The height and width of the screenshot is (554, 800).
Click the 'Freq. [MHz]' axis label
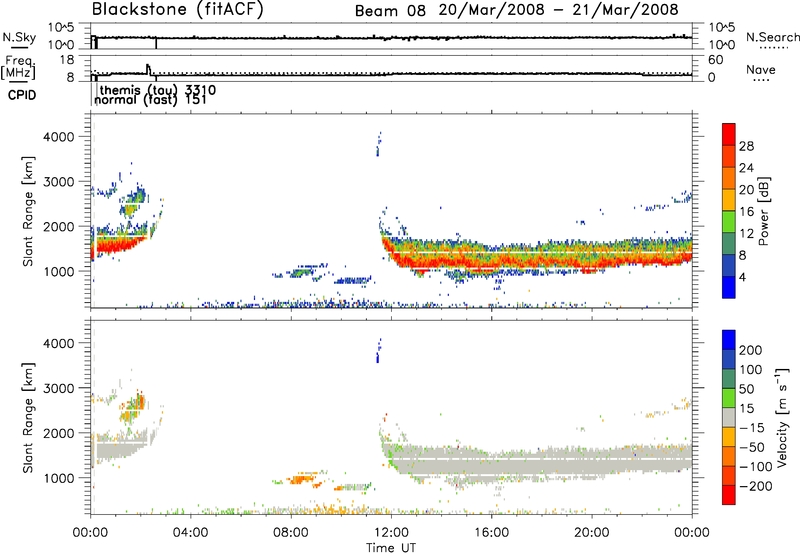[x=18, y=67]
